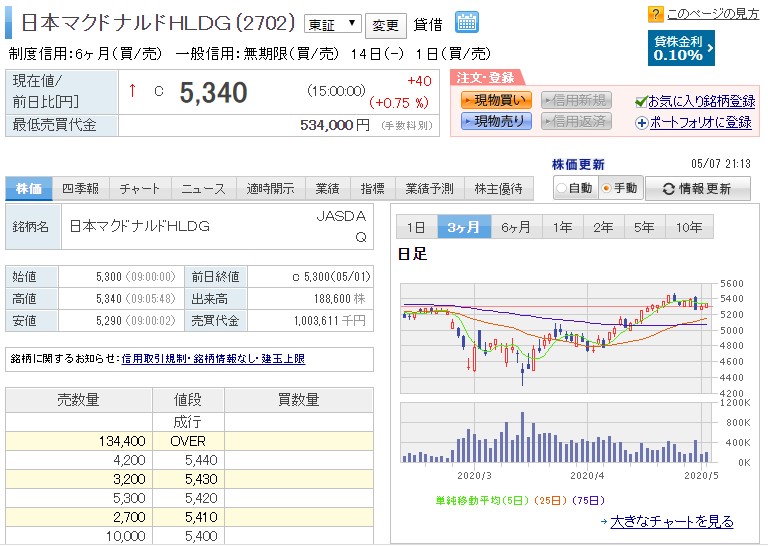Open the 東証 market dropdown

tap(333, 24)
